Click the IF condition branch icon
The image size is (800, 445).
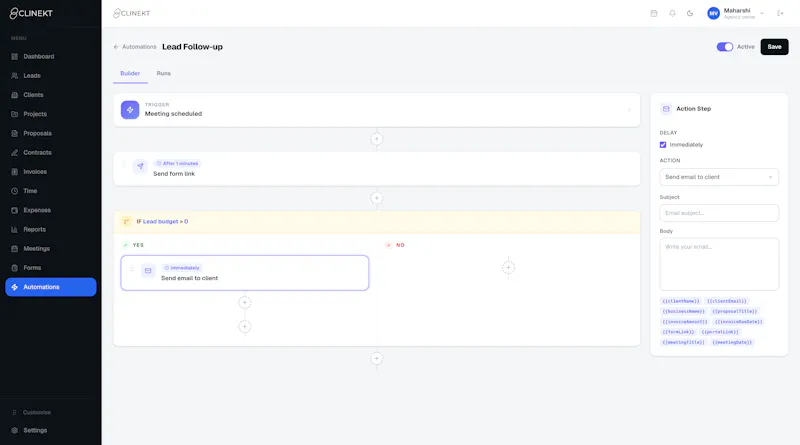point(126,221)
